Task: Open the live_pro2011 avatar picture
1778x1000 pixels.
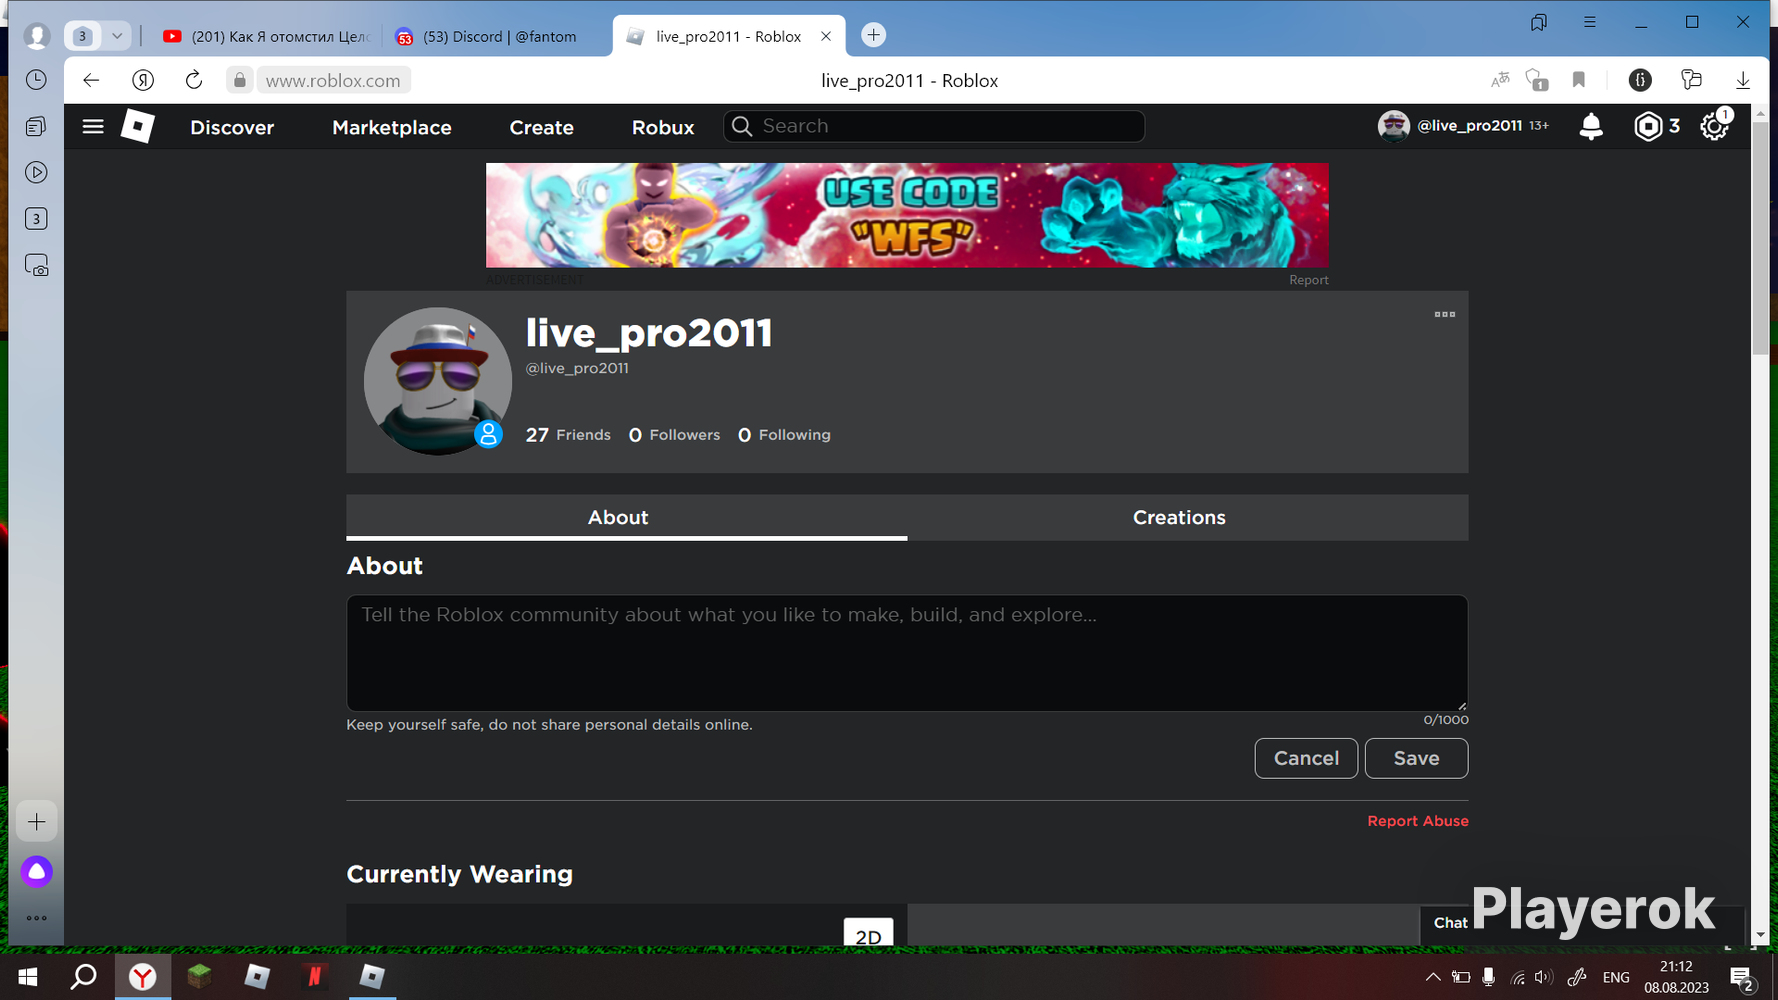Action: (x=437, y=381)
